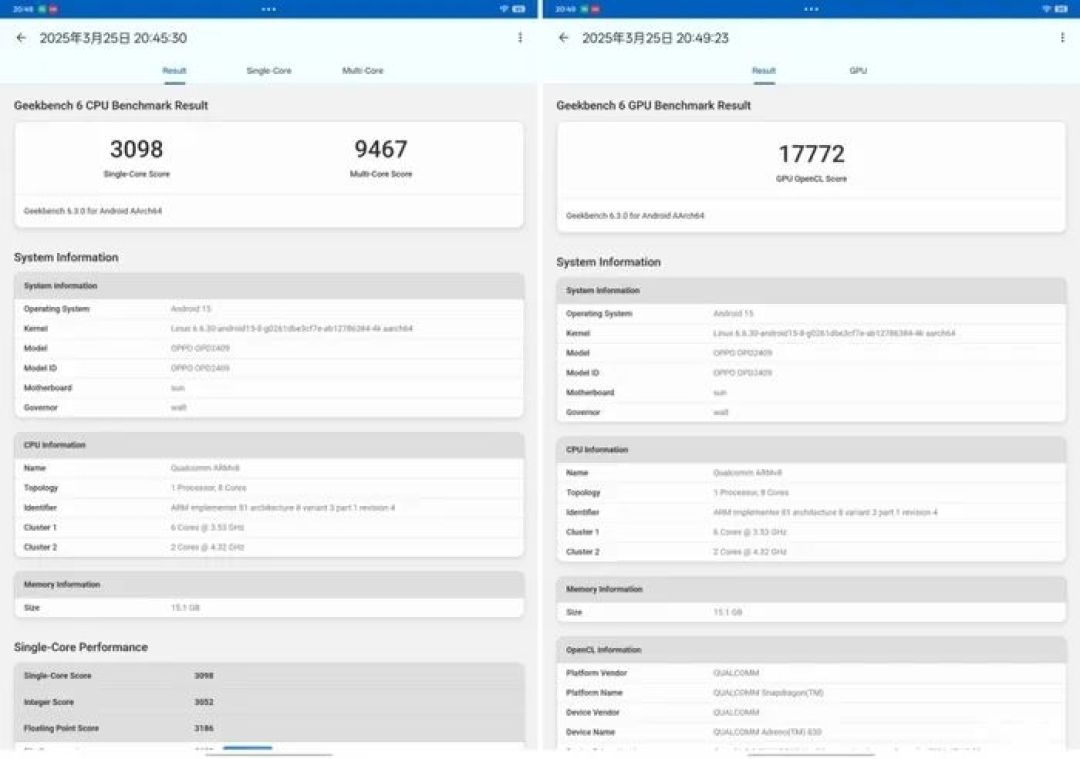The width and height of the screenshot is (1080, 759).
Task: Tap Model row OPPO OPD2409 on CPU screen
Action: click(x=269, y=349)
